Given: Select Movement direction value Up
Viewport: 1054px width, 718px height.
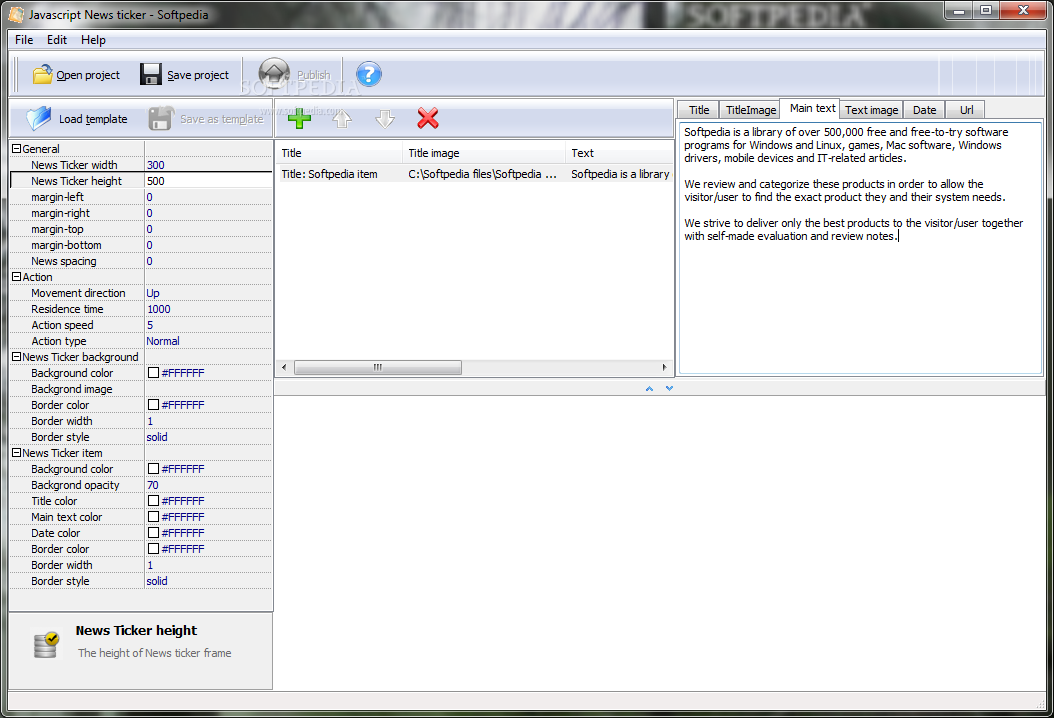Looking at the screenshot, I should point(208,293).
